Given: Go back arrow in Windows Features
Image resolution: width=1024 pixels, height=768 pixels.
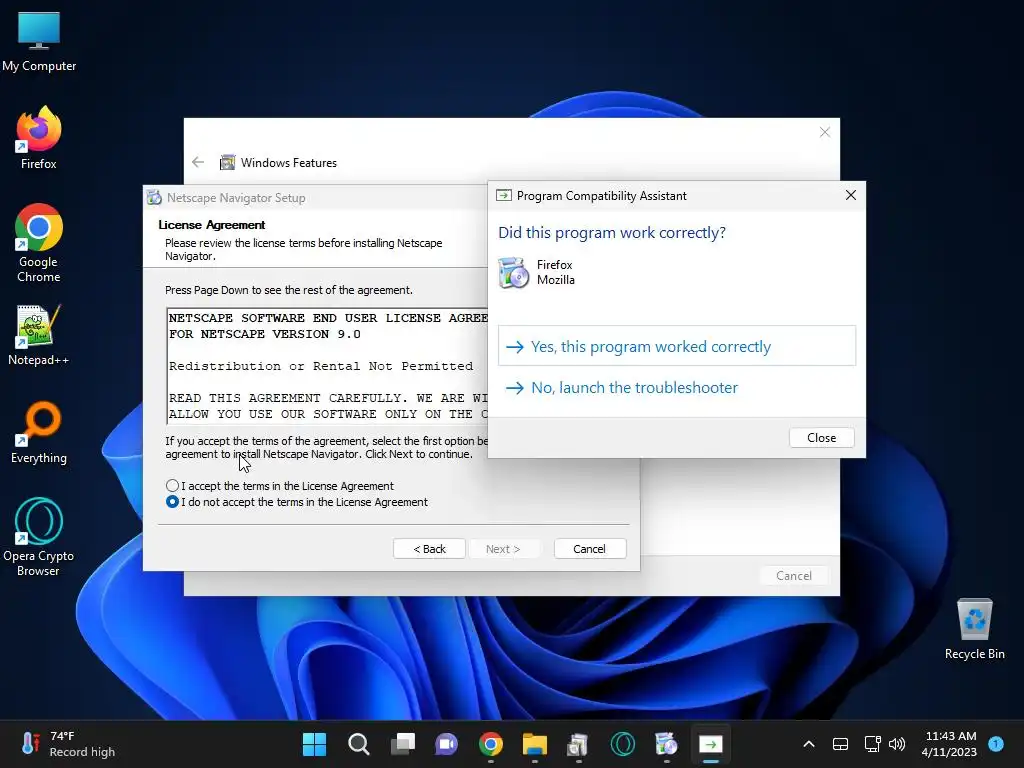Looking at the screenshot, I should [199, 163].
